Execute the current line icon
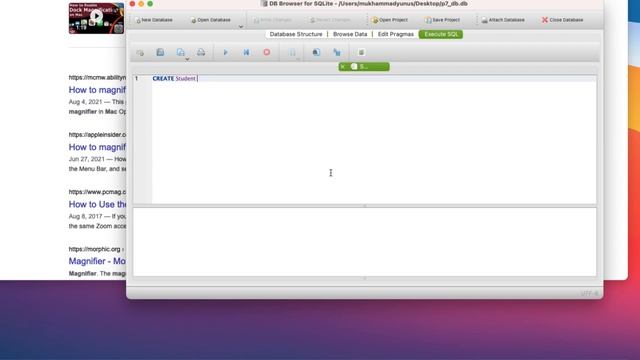The height and width of the screenshot is (360, 640). tap(246, 52)
